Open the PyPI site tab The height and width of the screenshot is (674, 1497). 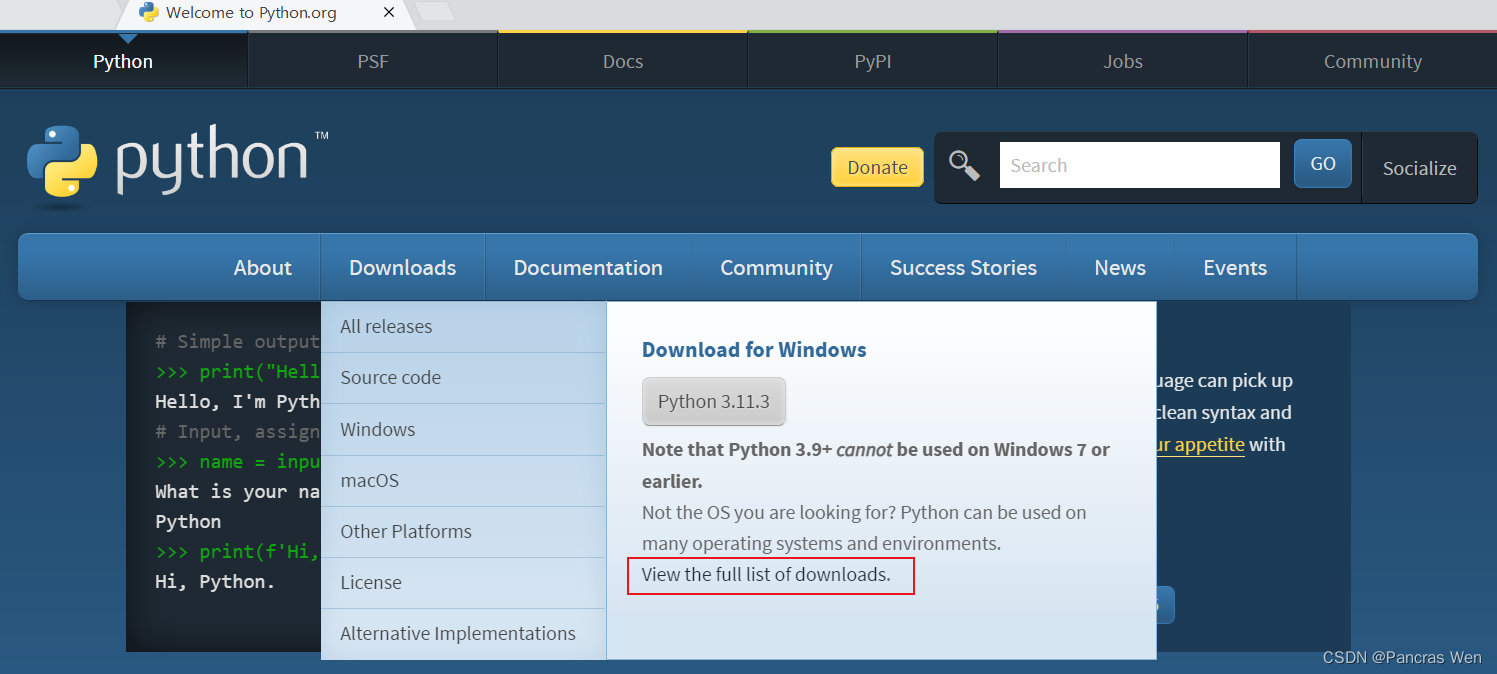[x=873, y=61]
